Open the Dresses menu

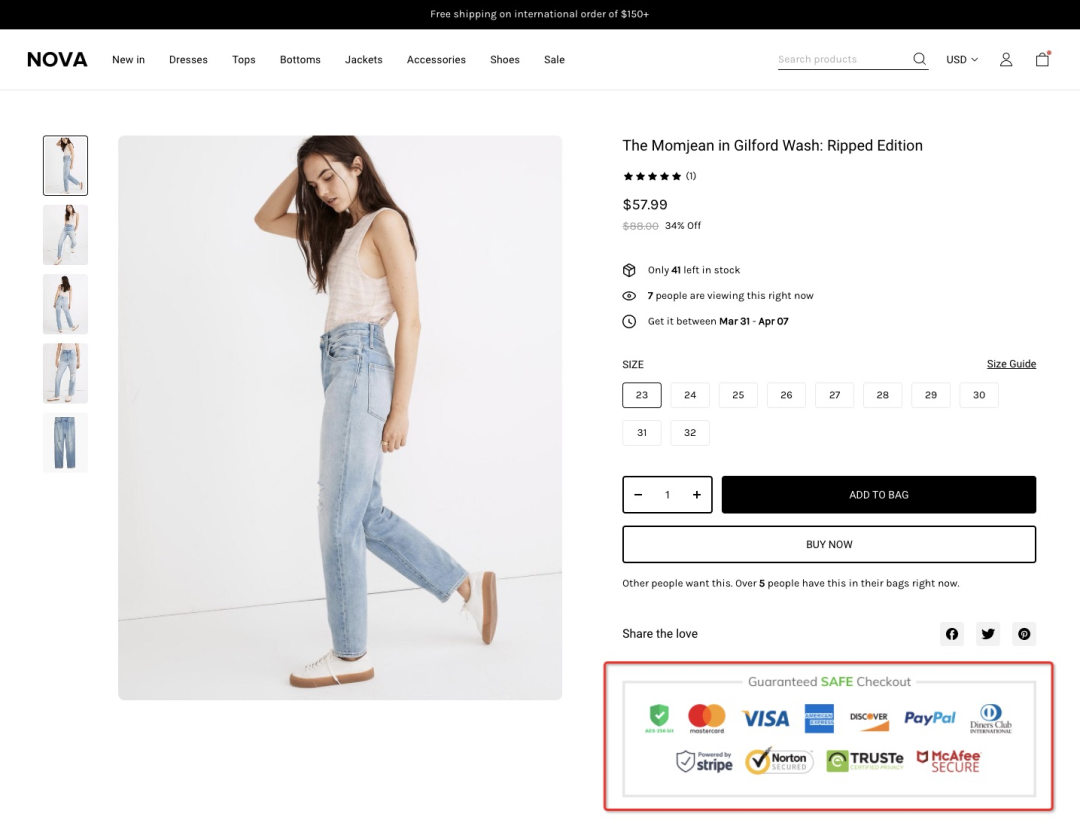(188, 59)
